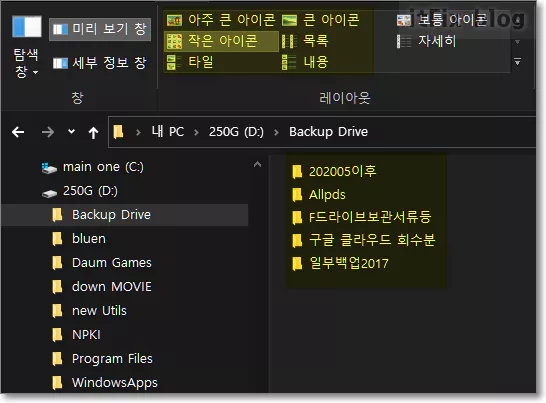Select 큰 아이콘 large icons layout
The image size is (546, 403).
(x=320, y=20)
